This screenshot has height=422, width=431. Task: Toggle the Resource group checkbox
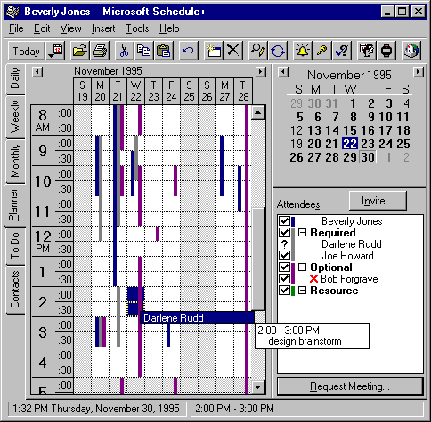click(x=284, y=290)
